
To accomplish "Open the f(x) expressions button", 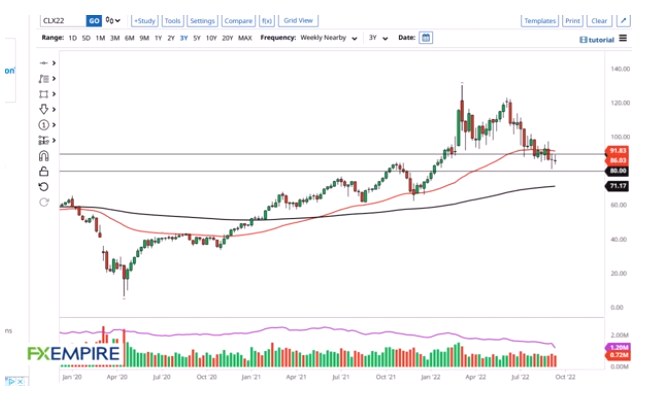I will click(267, 20).
